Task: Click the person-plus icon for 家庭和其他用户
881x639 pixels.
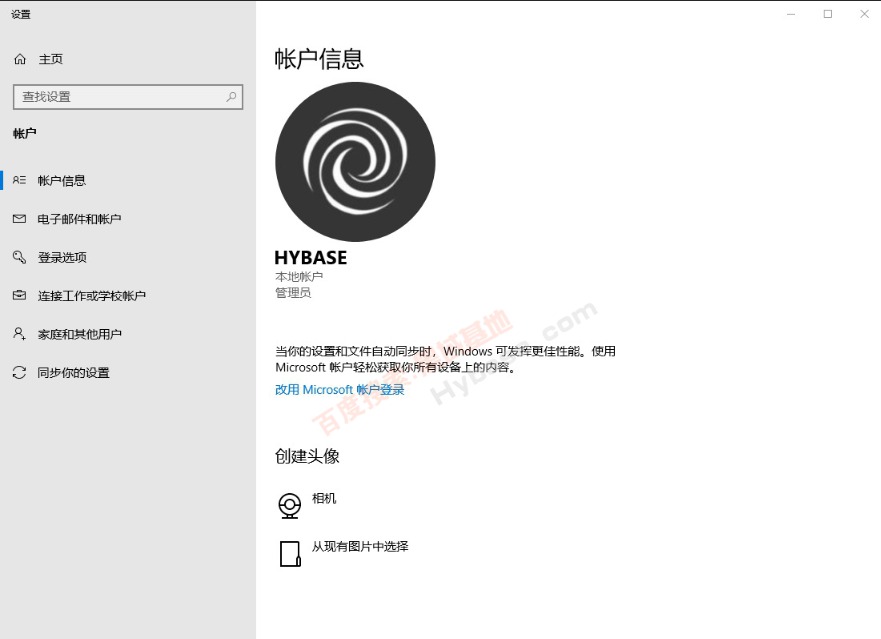Action: click(19, 334)
